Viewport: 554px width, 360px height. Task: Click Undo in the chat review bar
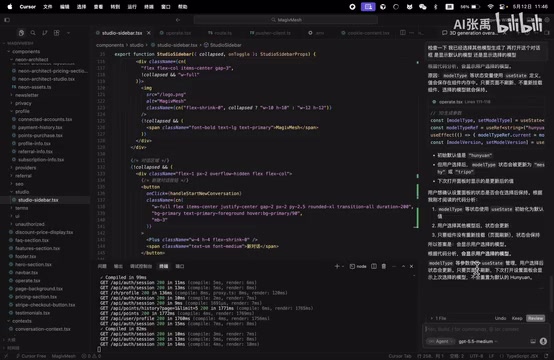pyautogui.click(x=500, y=318)
